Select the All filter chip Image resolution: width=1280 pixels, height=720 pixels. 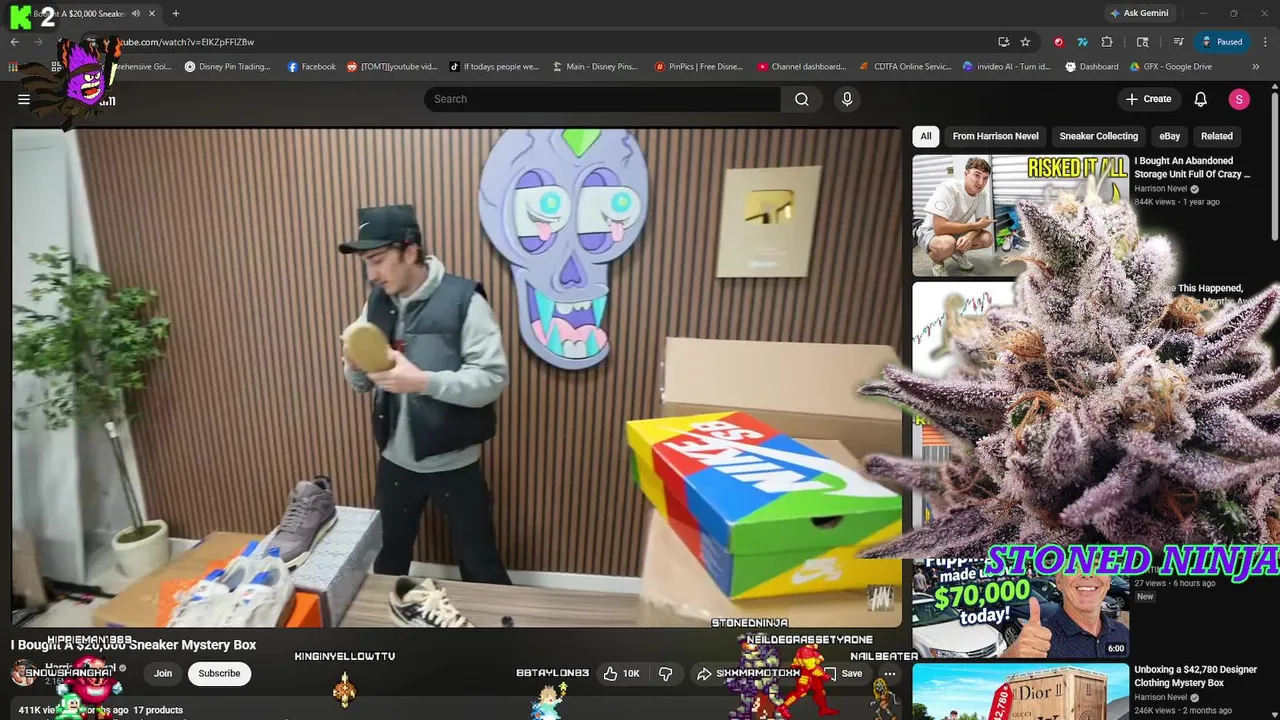pos(926,136)
